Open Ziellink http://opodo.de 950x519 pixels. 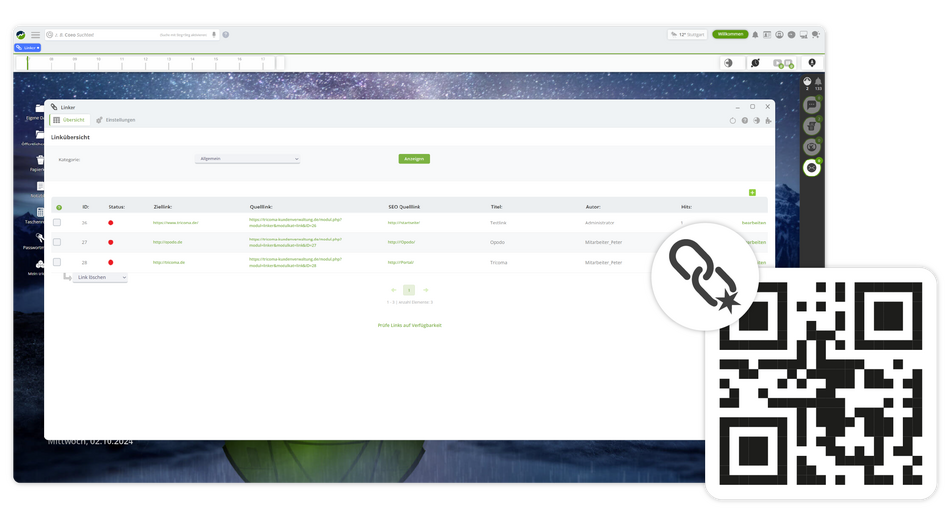coord(167,242)
